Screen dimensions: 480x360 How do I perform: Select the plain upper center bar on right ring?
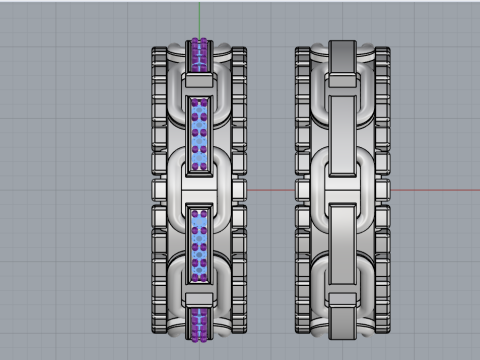pos(342,136)
